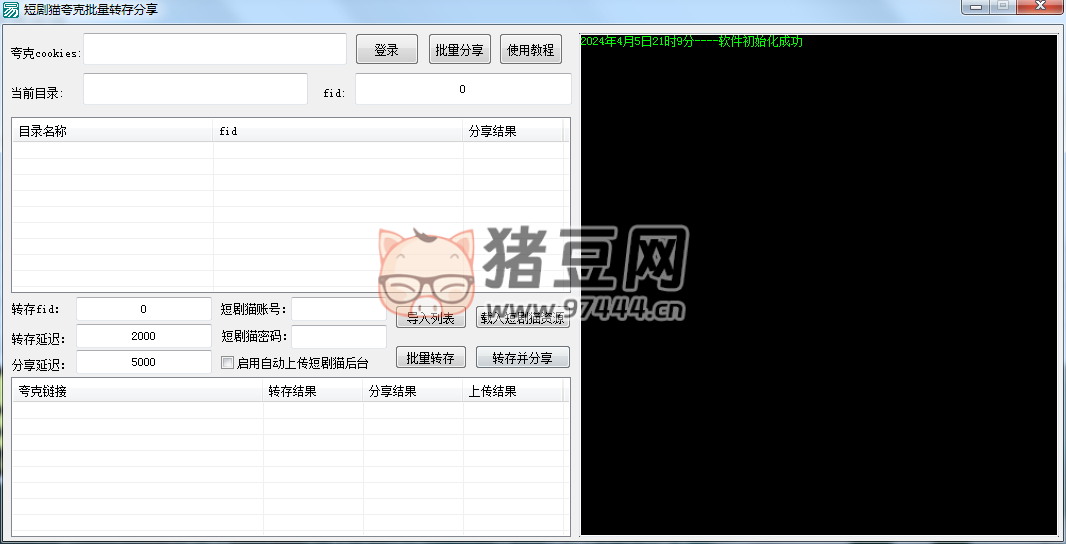Focus the 短剧猫密码 input field
The image size is (1066, 544).
(x=338, y=337)
